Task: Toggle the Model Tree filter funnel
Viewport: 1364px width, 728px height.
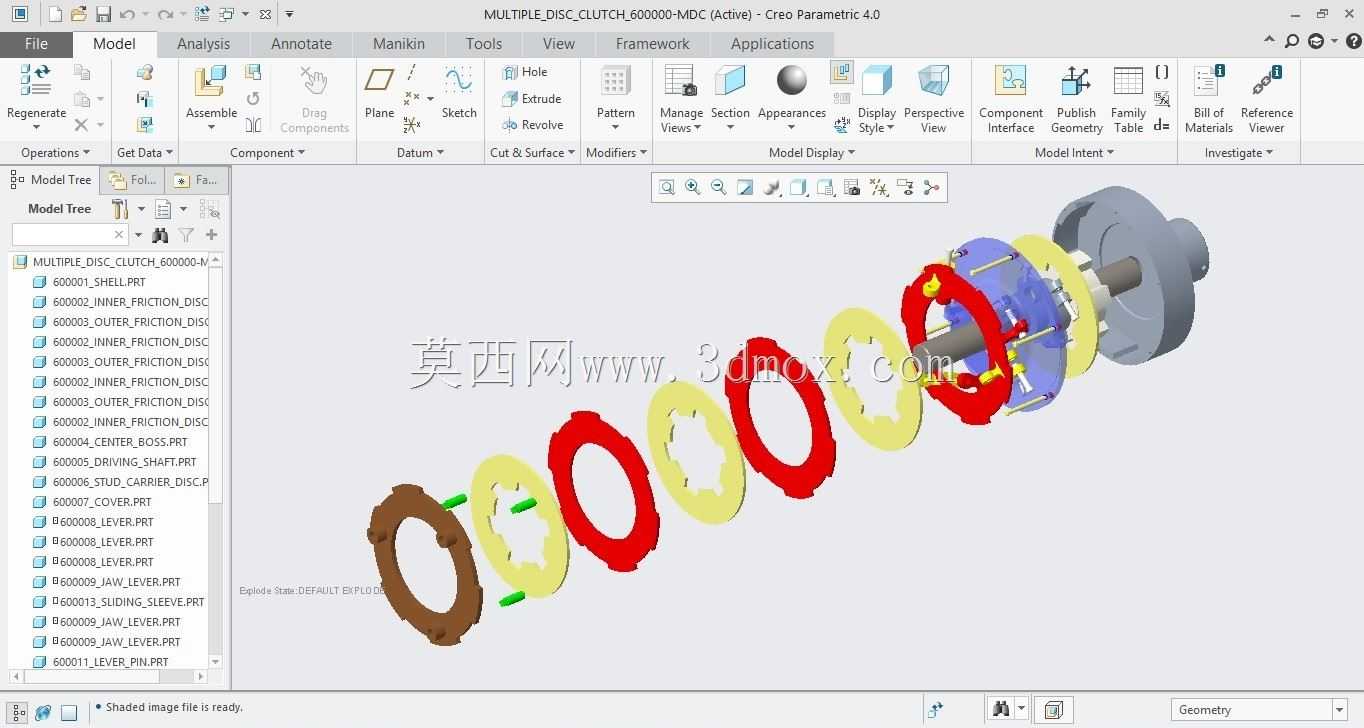Action: [186, 235]
